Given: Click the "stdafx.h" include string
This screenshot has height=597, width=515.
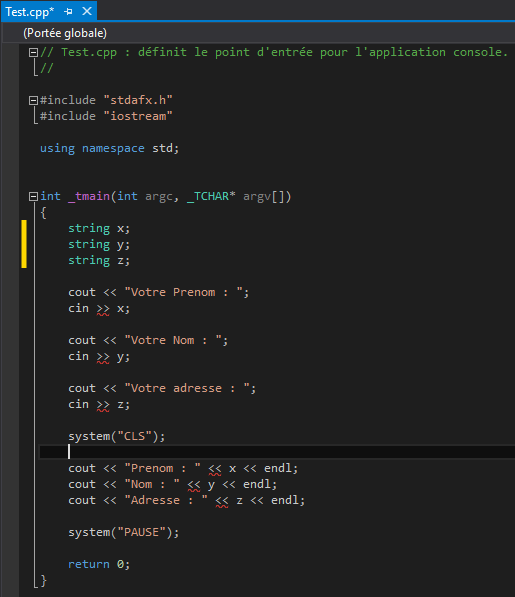Looking at the screenshot, I should [138, 101].
